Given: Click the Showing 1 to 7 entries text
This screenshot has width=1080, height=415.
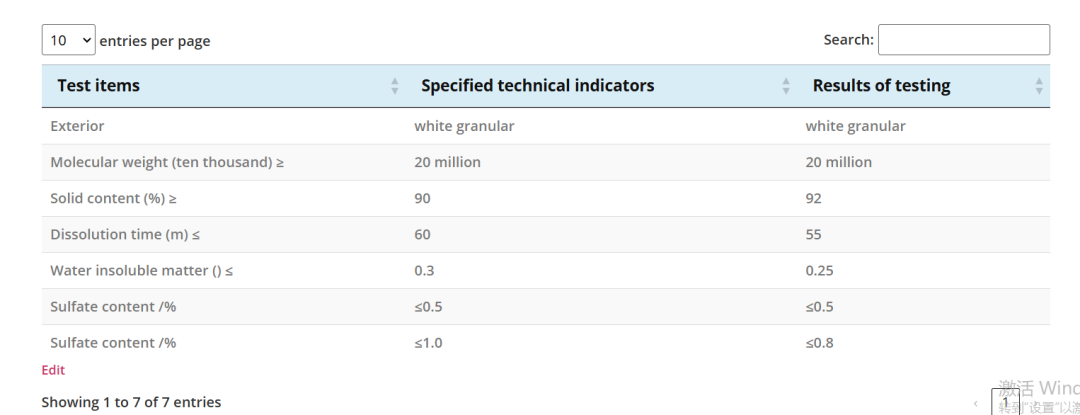Looking at the screenshot, I should [x=131, y=402].
